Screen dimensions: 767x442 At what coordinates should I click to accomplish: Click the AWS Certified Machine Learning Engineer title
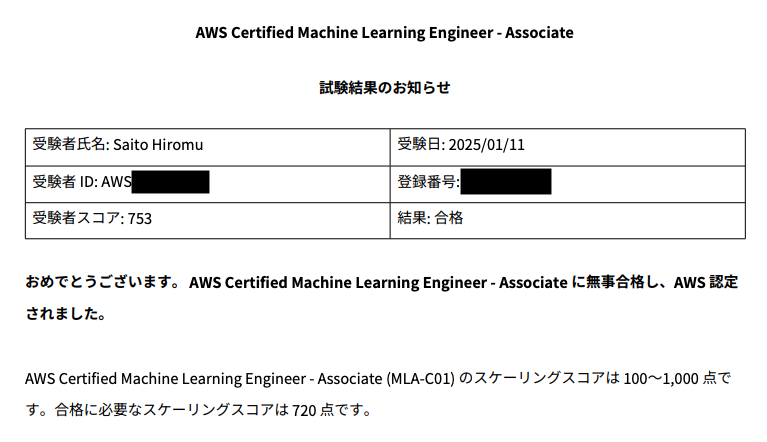pyautogui.click(x=384, y=33)
